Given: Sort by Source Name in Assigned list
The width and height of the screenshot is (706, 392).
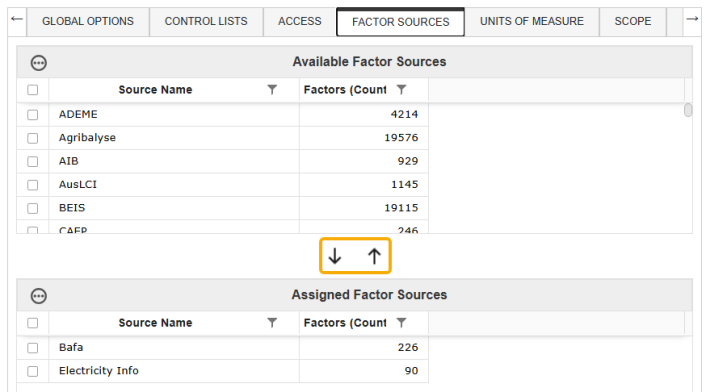Looking at the screenshot, I should [x=155, y=323].
